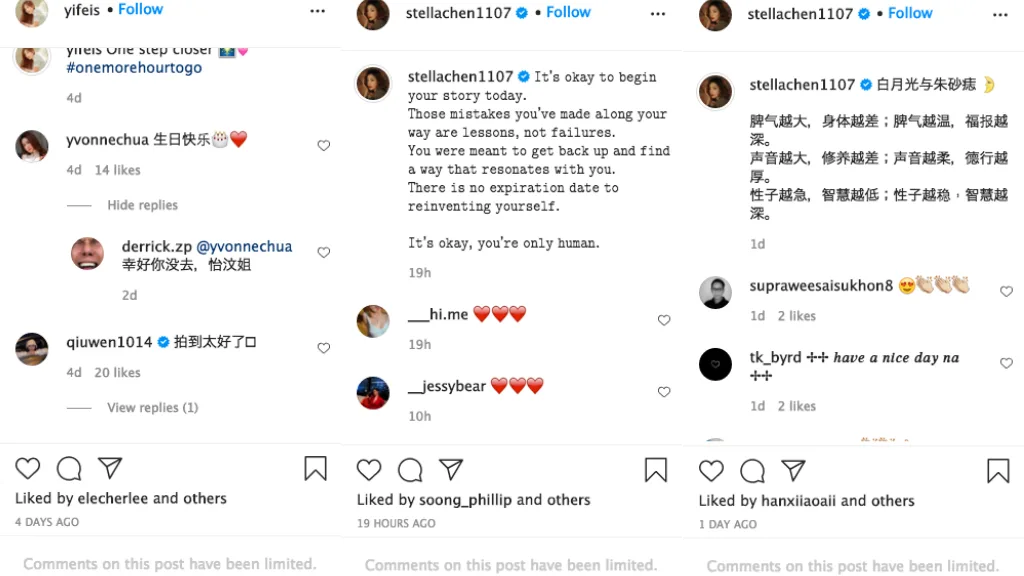Open the @yvonnechua mention link
The height and width of the screenshot is (576, 1024).
tap(244, 246)
